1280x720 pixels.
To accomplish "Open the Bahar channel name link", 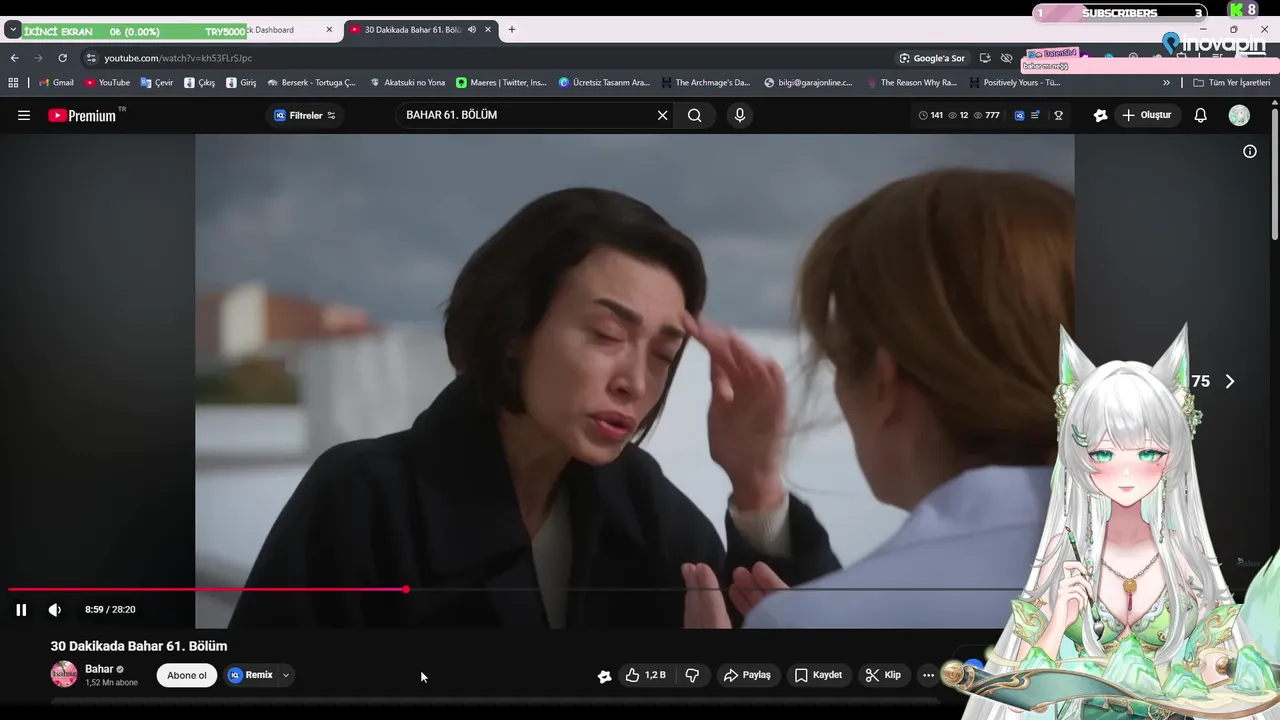I will 99,669.
